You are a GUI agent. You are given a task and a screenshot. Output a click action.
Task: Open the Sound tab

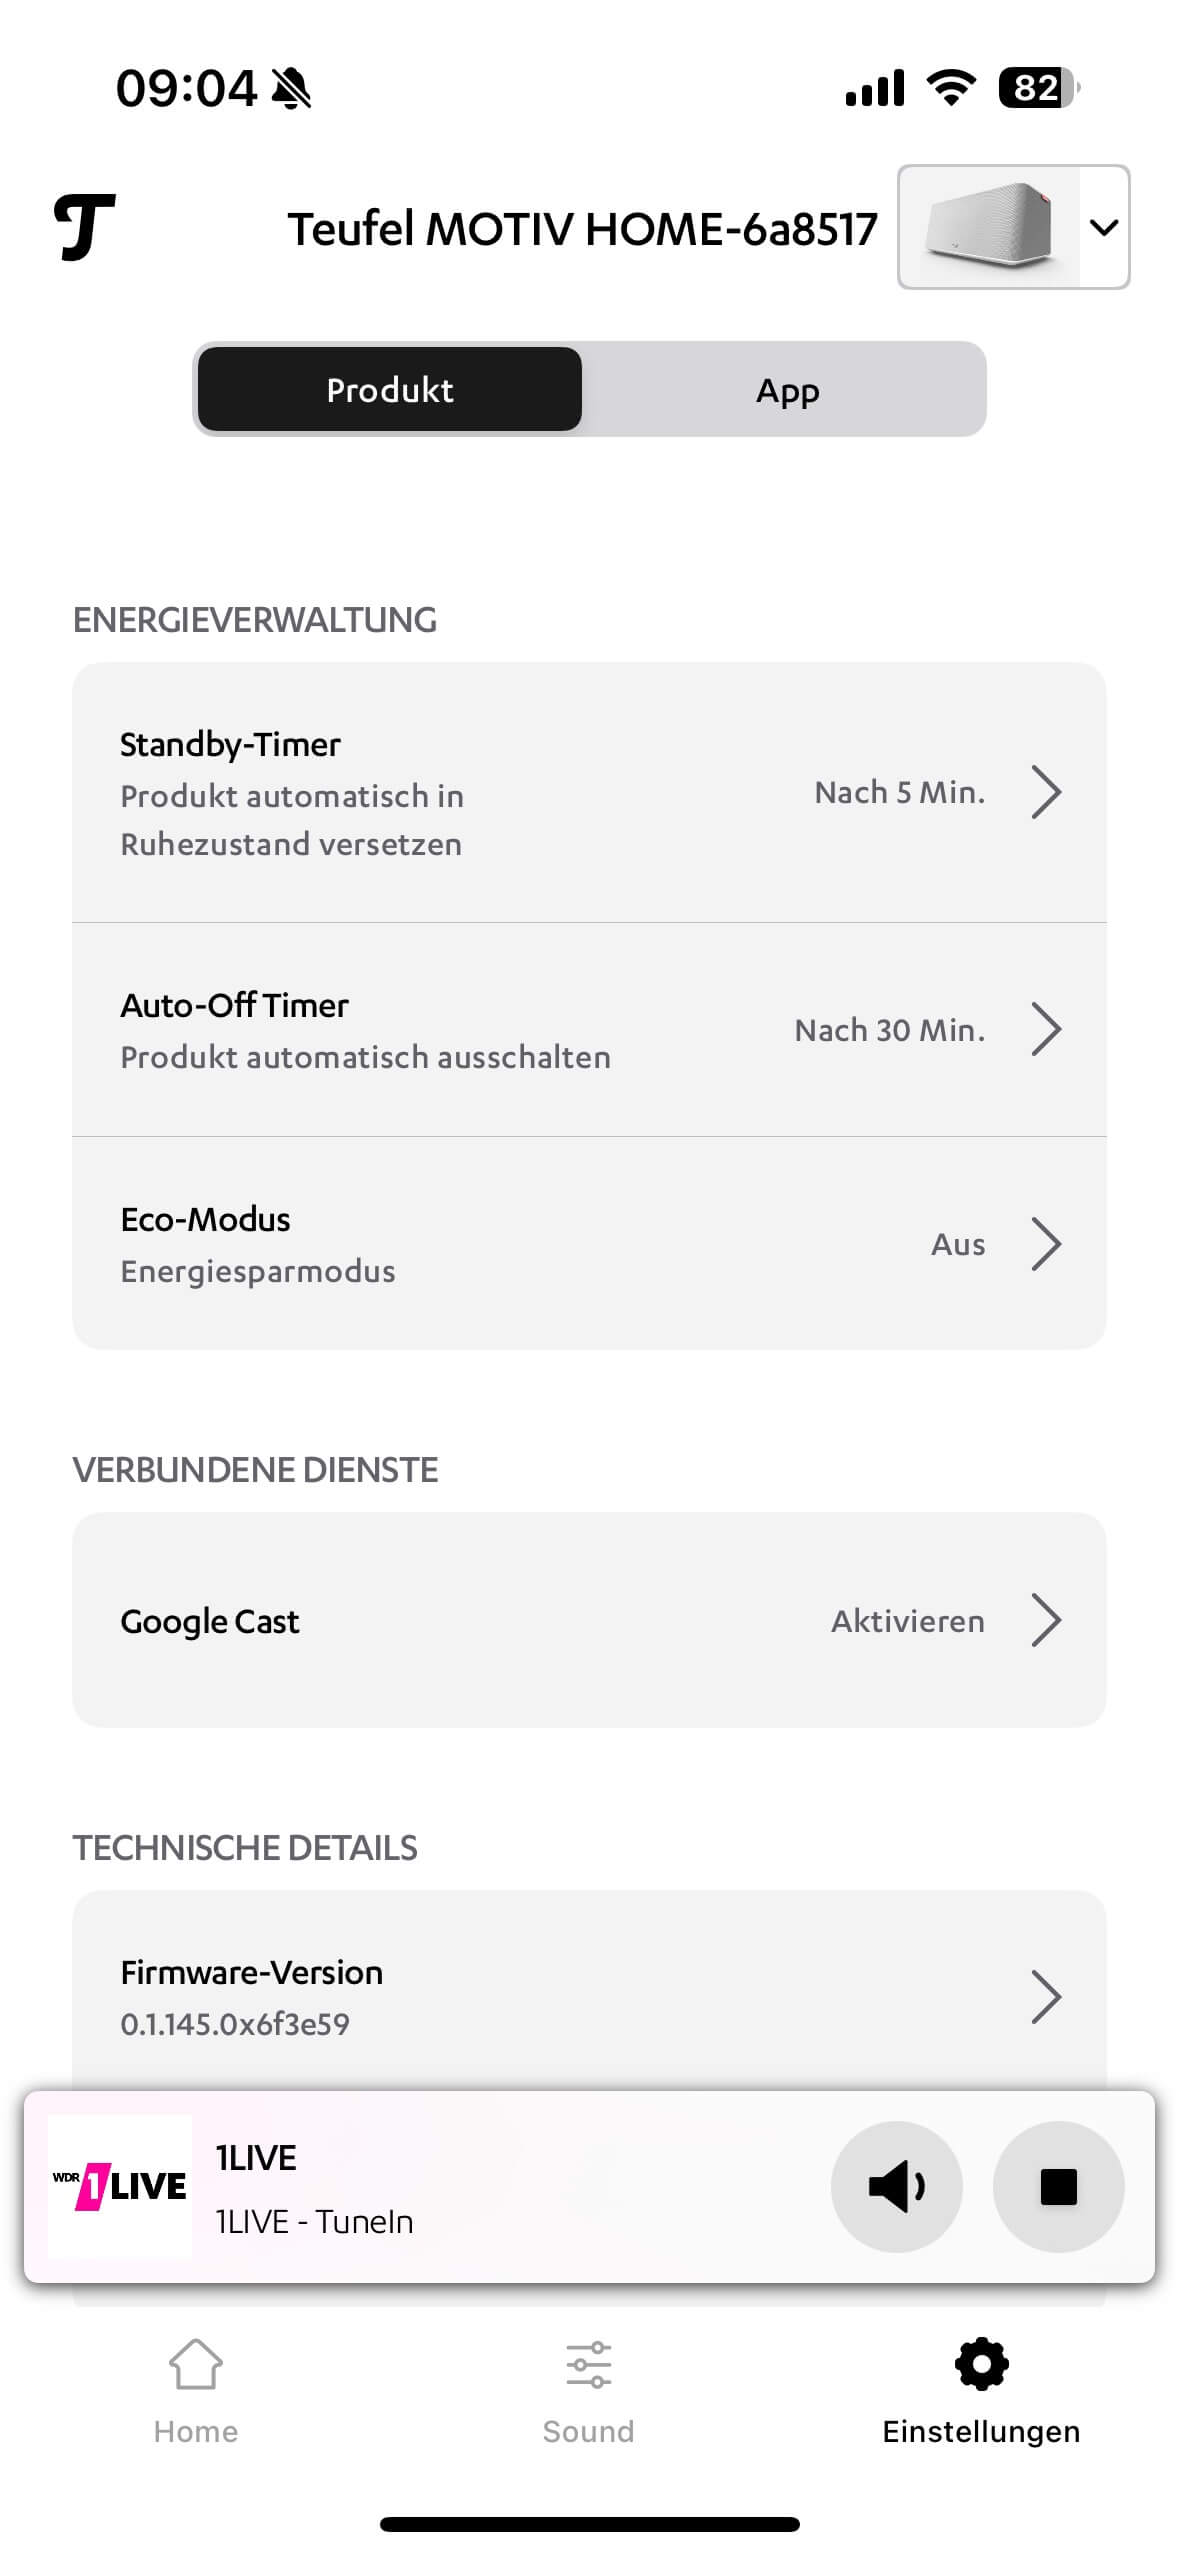point(588,2391)
